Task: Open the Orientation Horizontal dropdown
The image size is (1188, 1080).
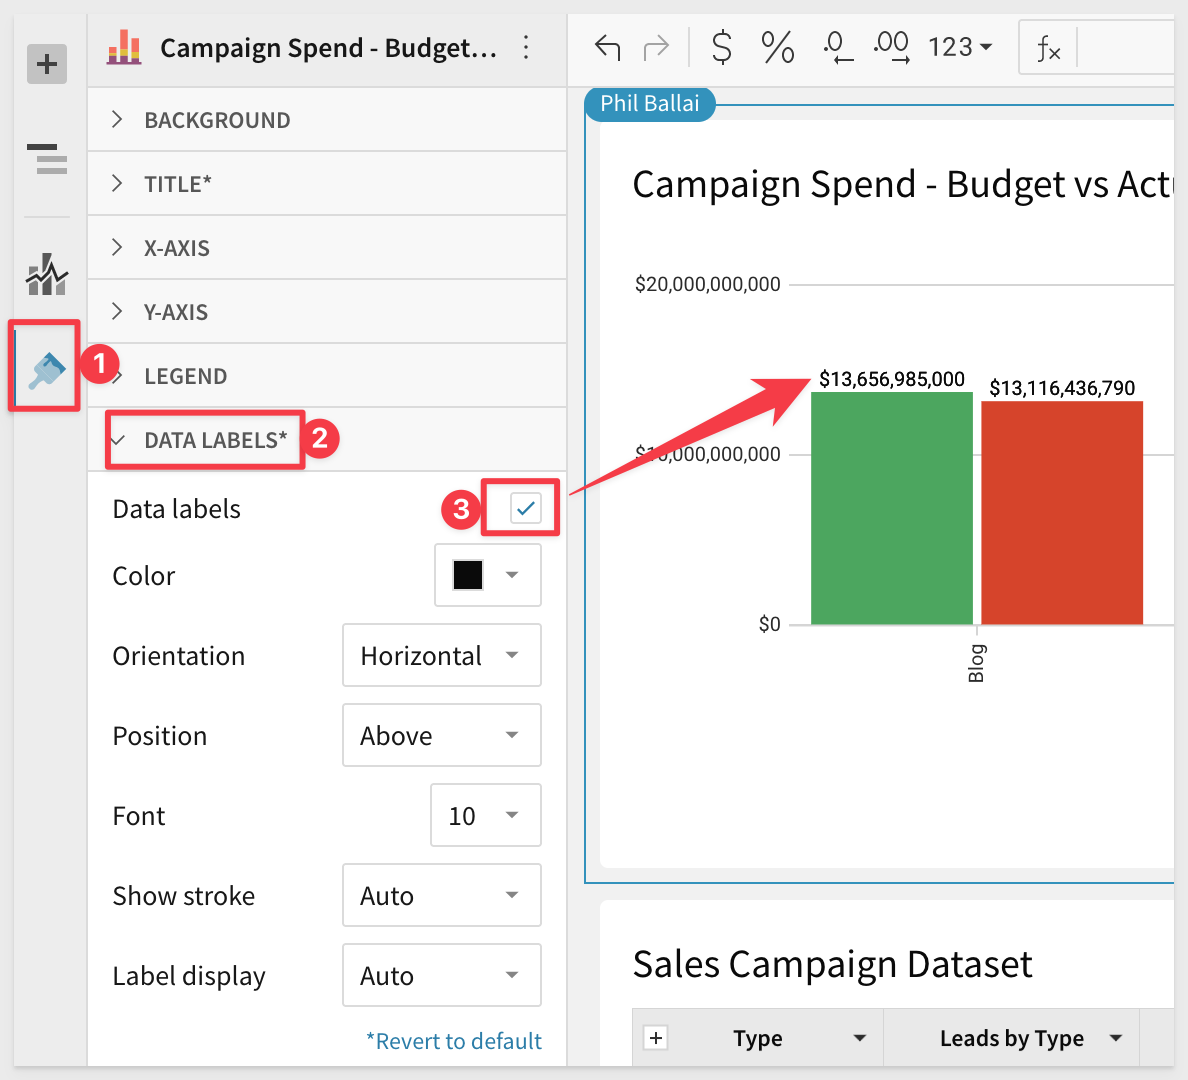Action: point(442,655)
